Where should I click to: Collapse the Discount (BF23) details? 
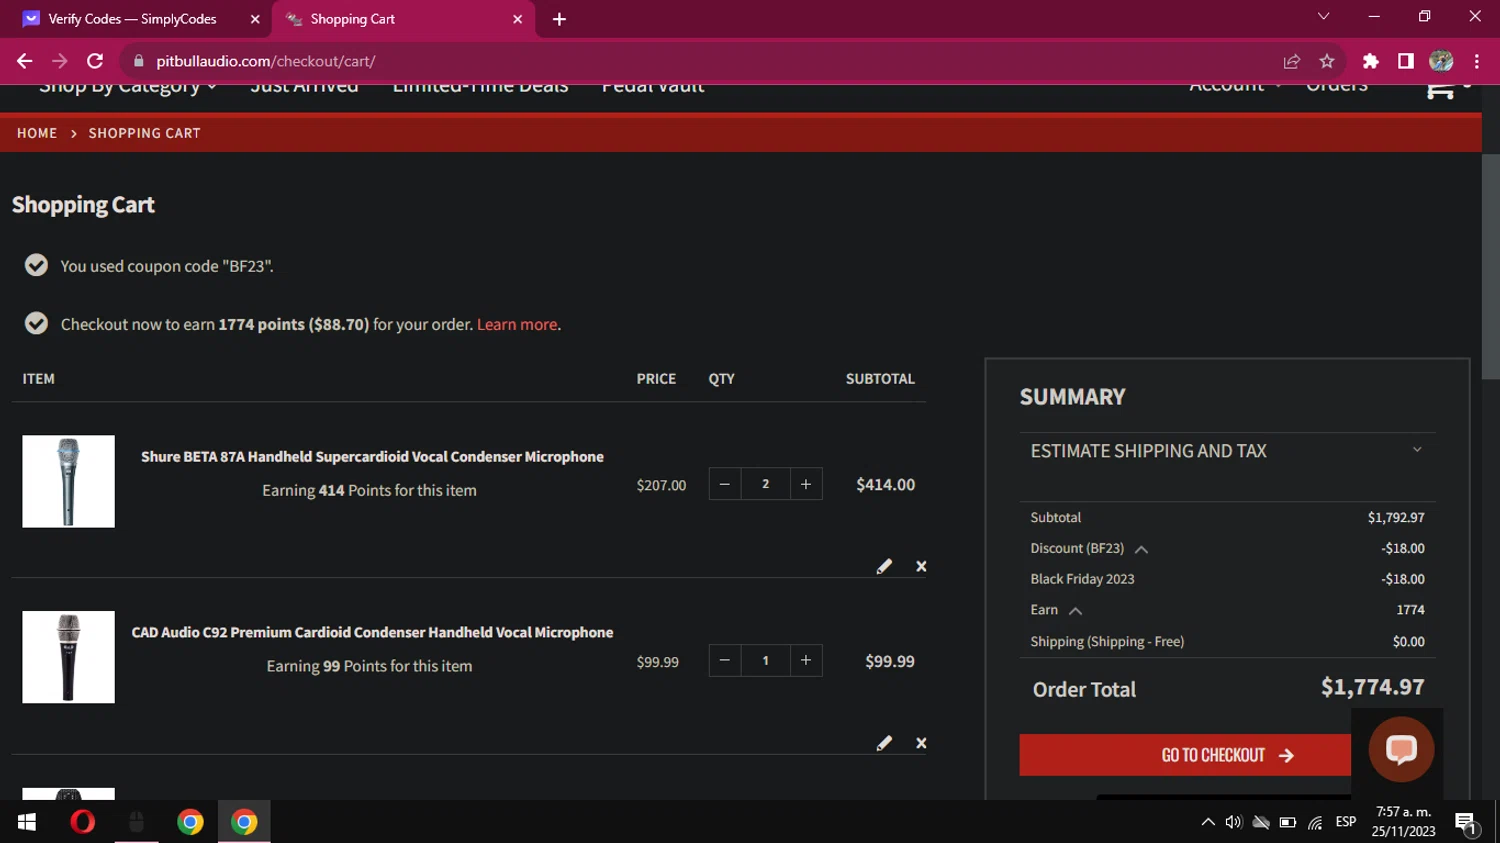[x=1141, y=549]
